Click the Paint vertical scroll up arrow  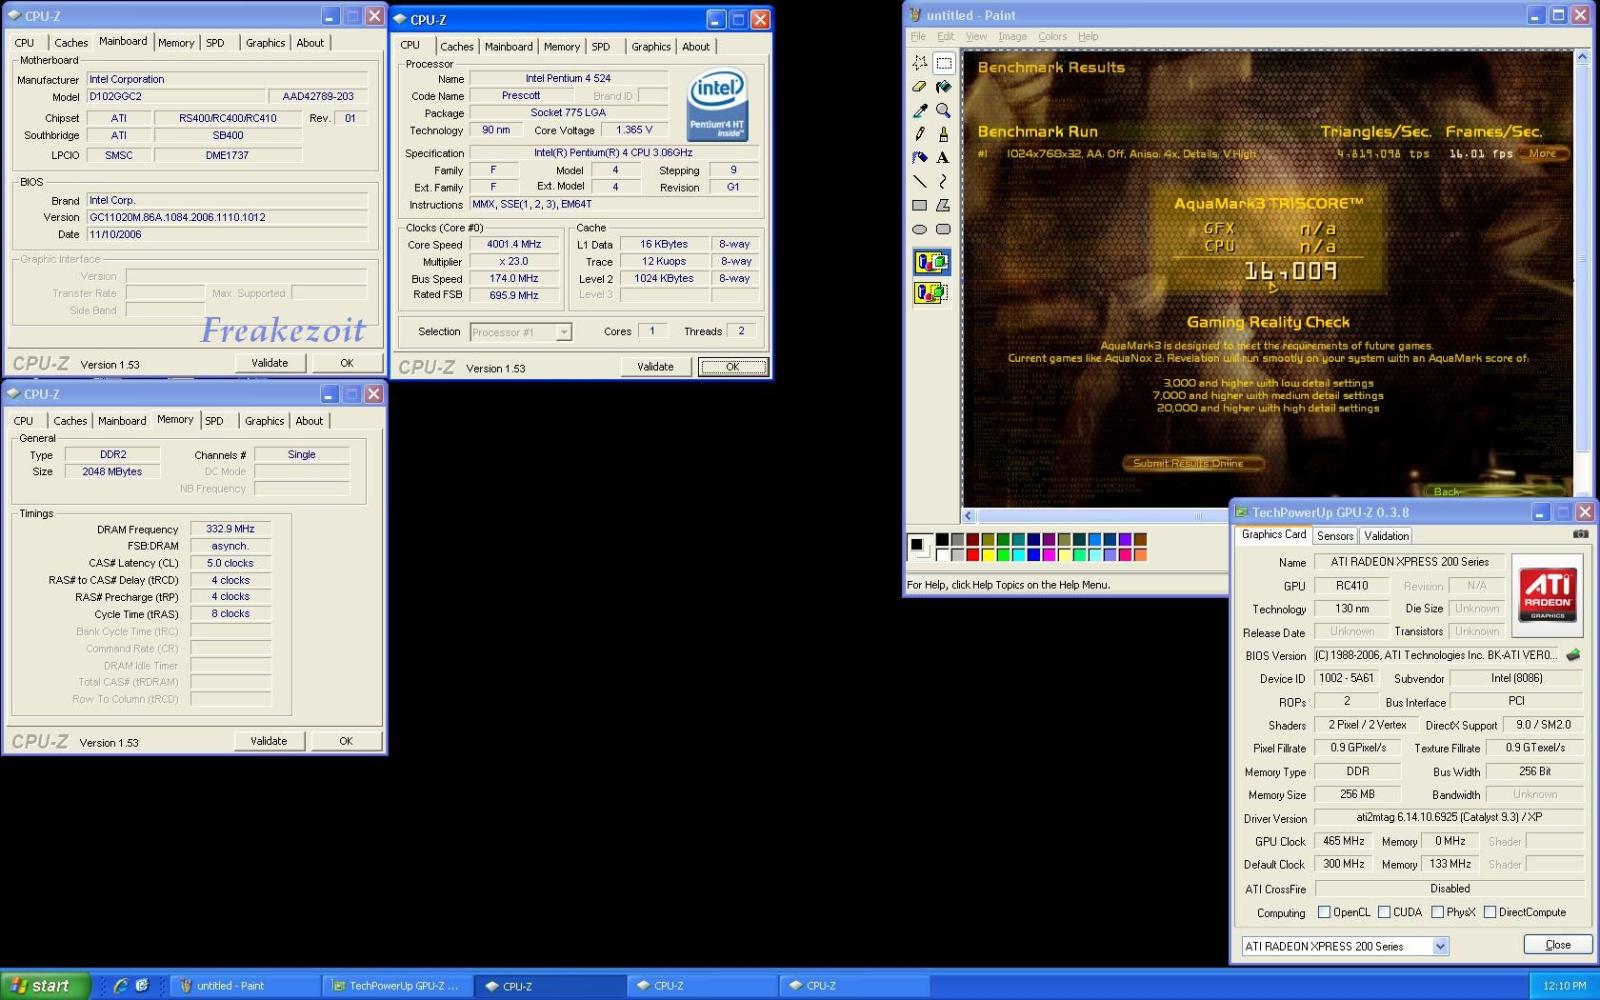point(1582,58)
